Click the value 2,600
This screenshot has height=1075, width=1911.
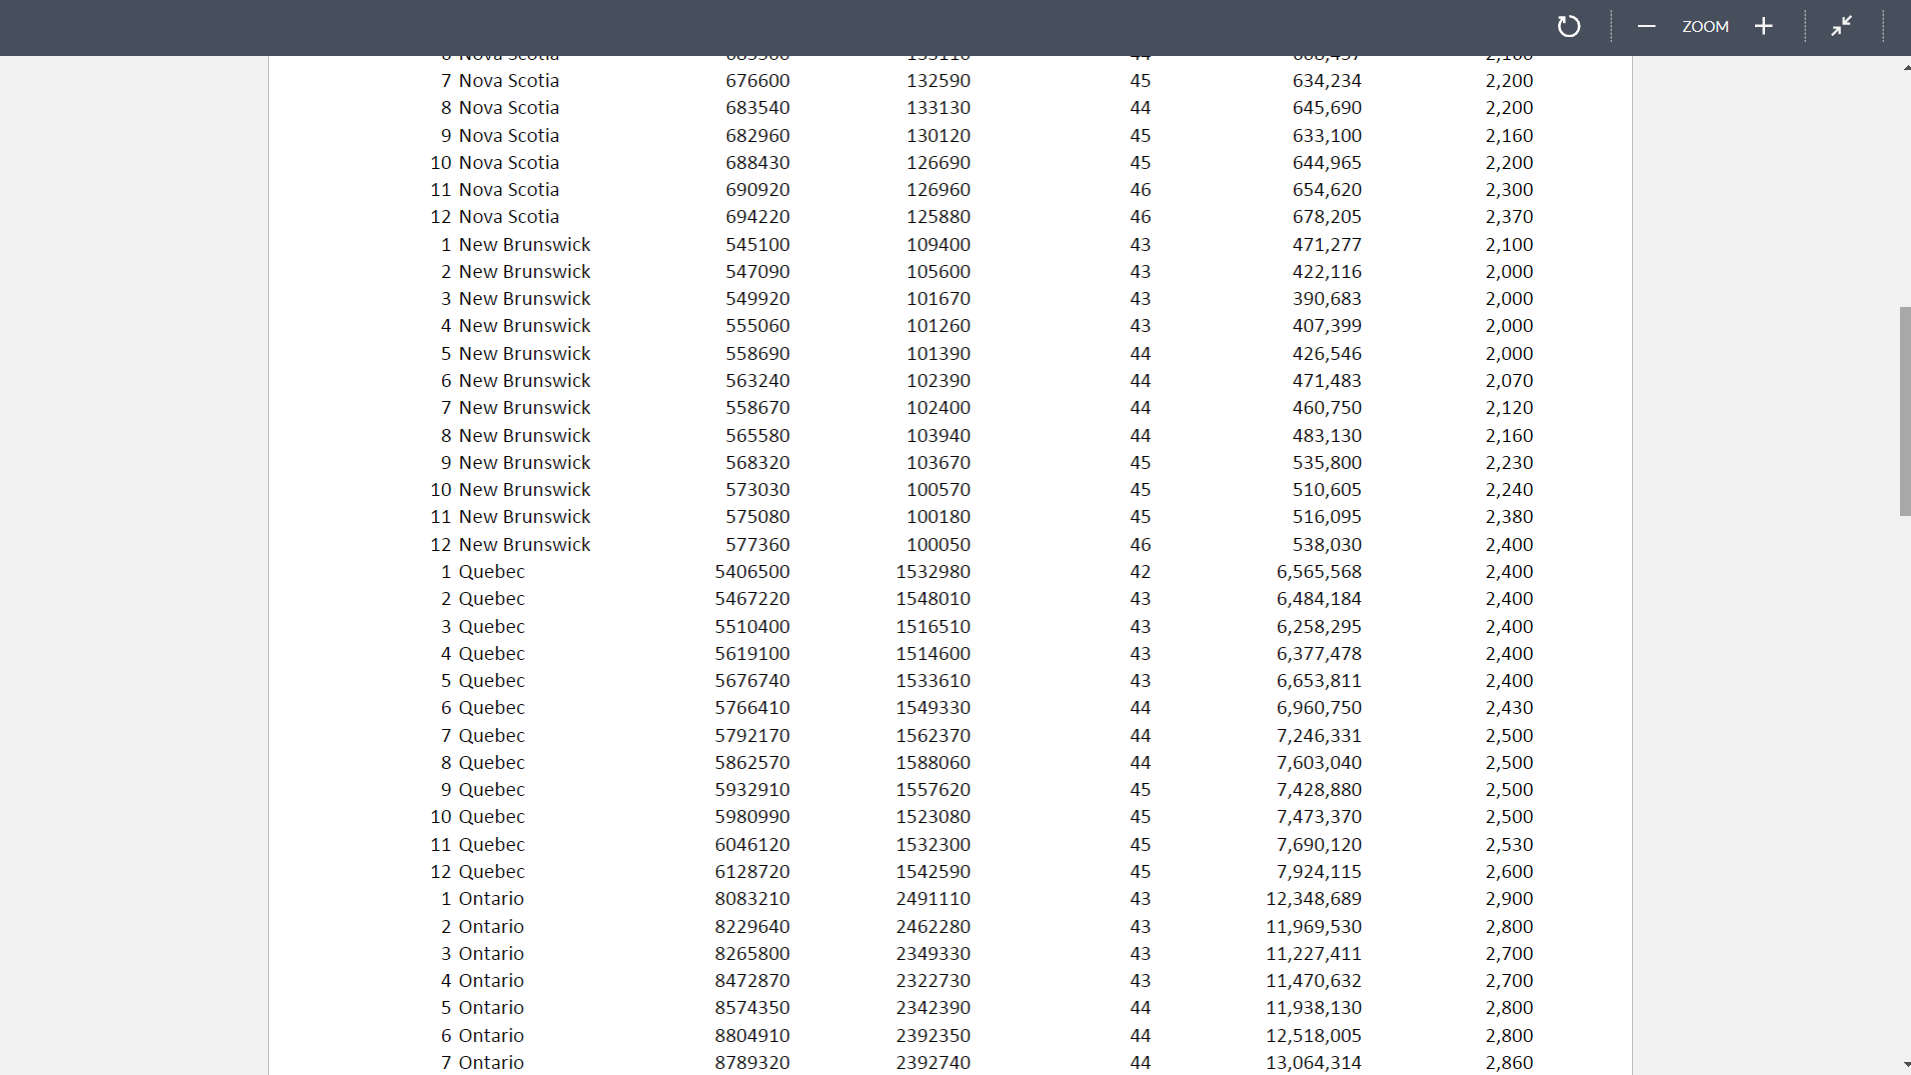point(1509,872)
